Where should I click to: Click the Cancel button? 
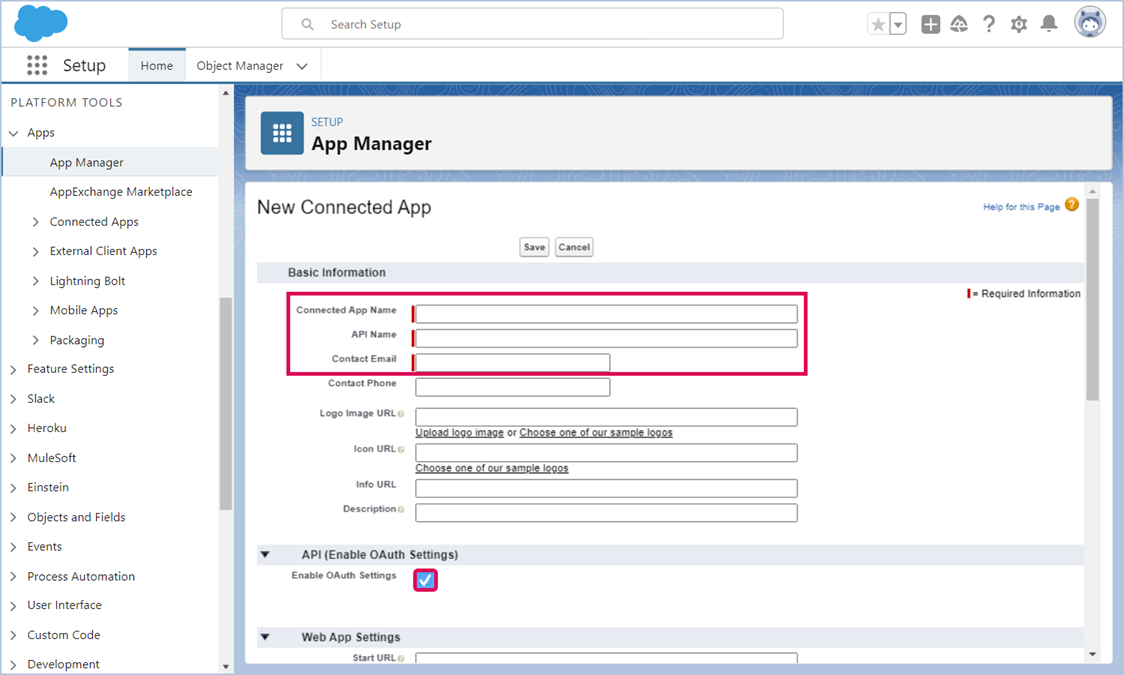pyautogui.click(x=574, y=247)
